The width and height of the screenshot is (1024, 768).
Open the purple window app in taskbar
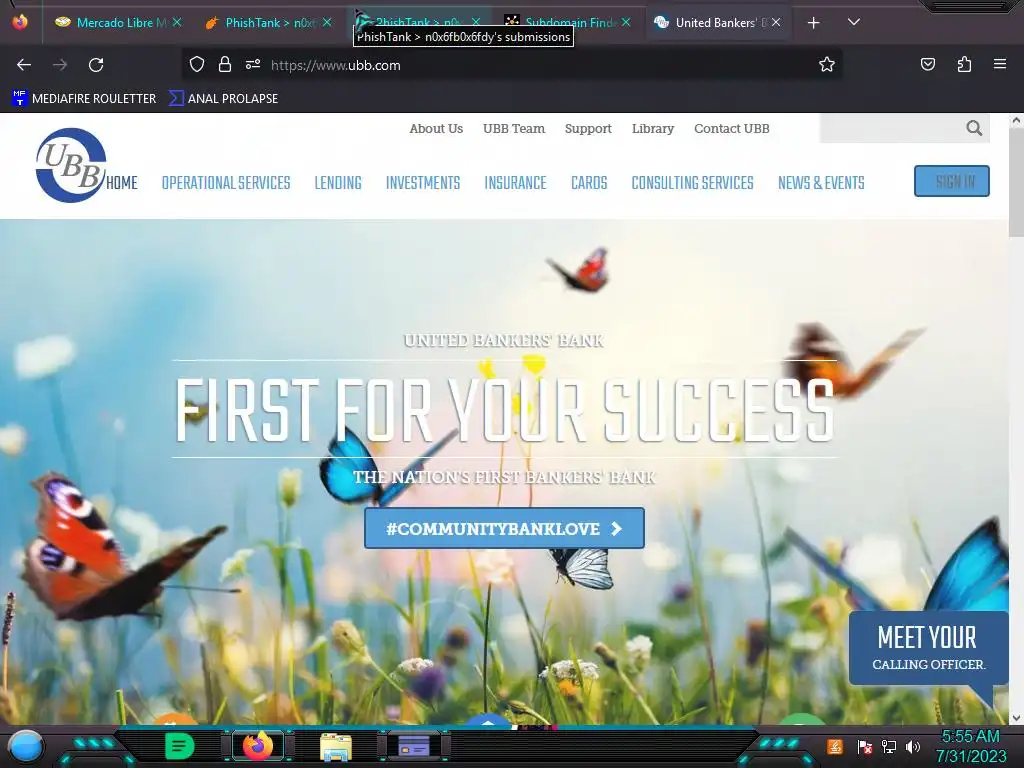[413, 746]
